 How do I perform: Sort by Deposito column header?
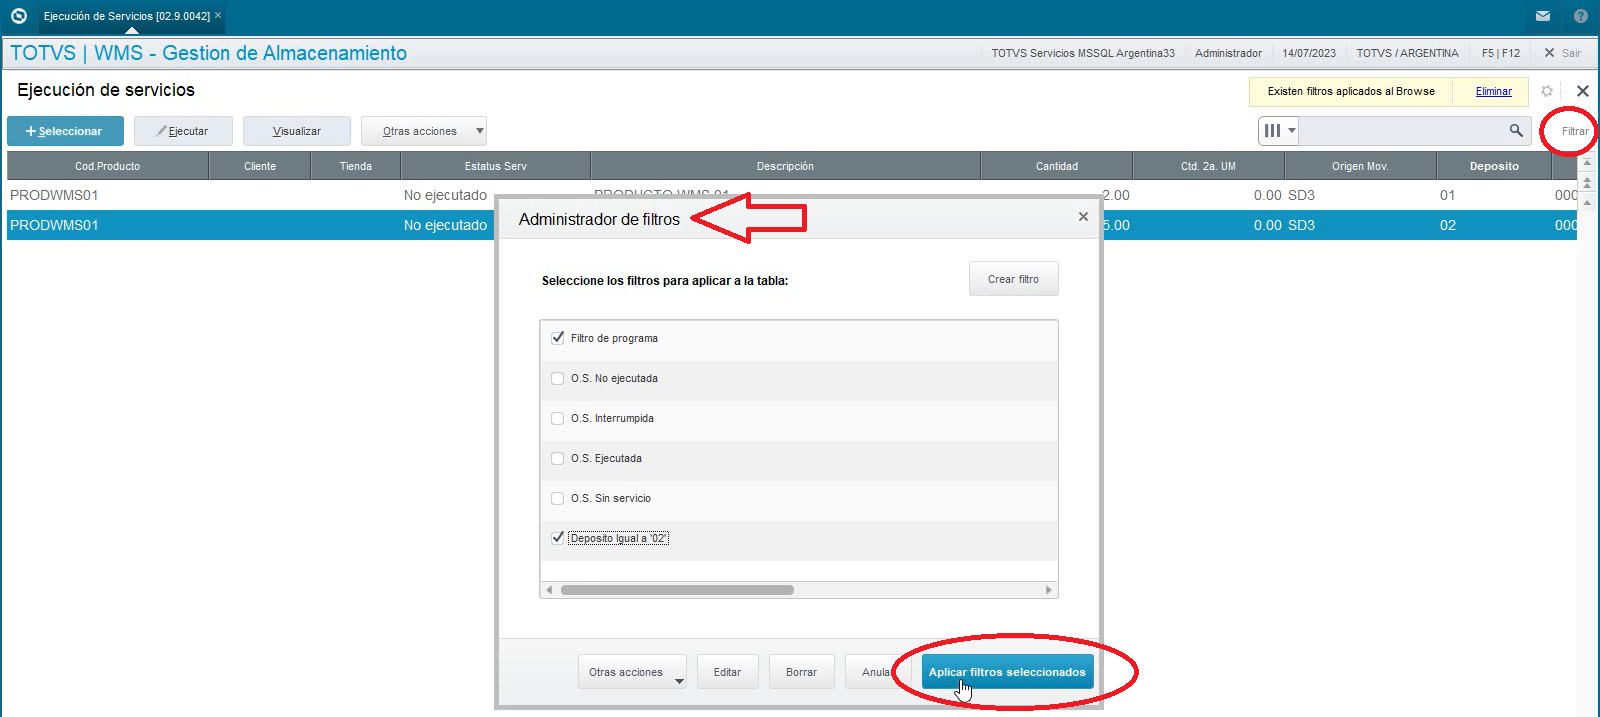(1494, 166)
